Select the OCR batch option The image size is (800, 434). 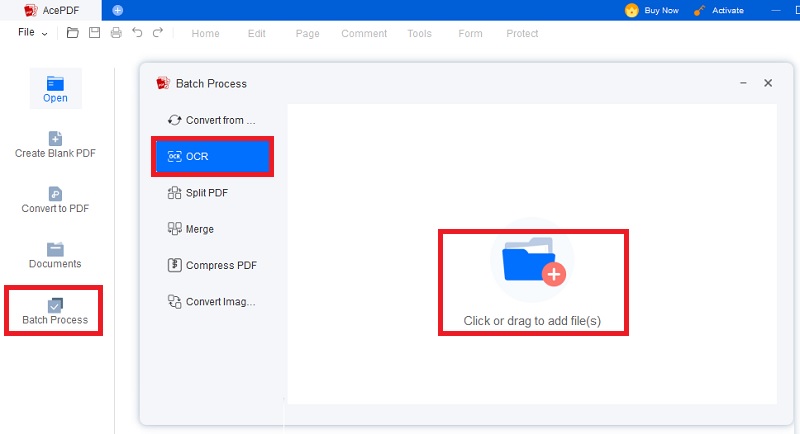pyautogui.click(x=212, y=157)
